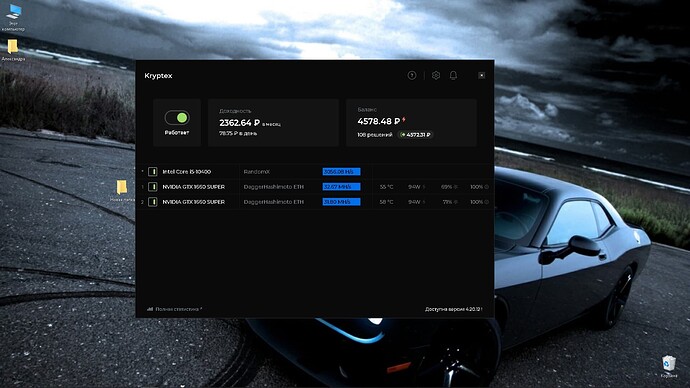
Task: Open the RandomX algorithm cell for the CPU
Action: tap(257, 172)
